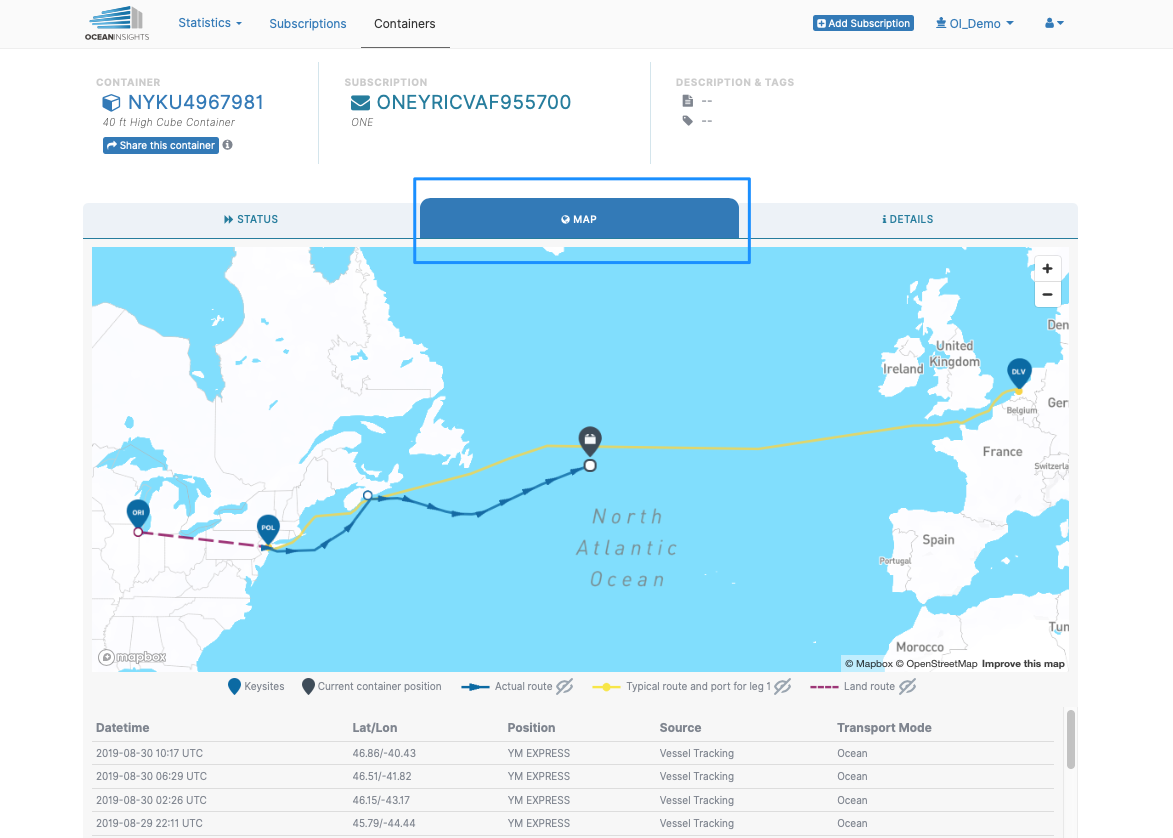Select the MAP tab

pyautogui.click(x=579, y=219)
